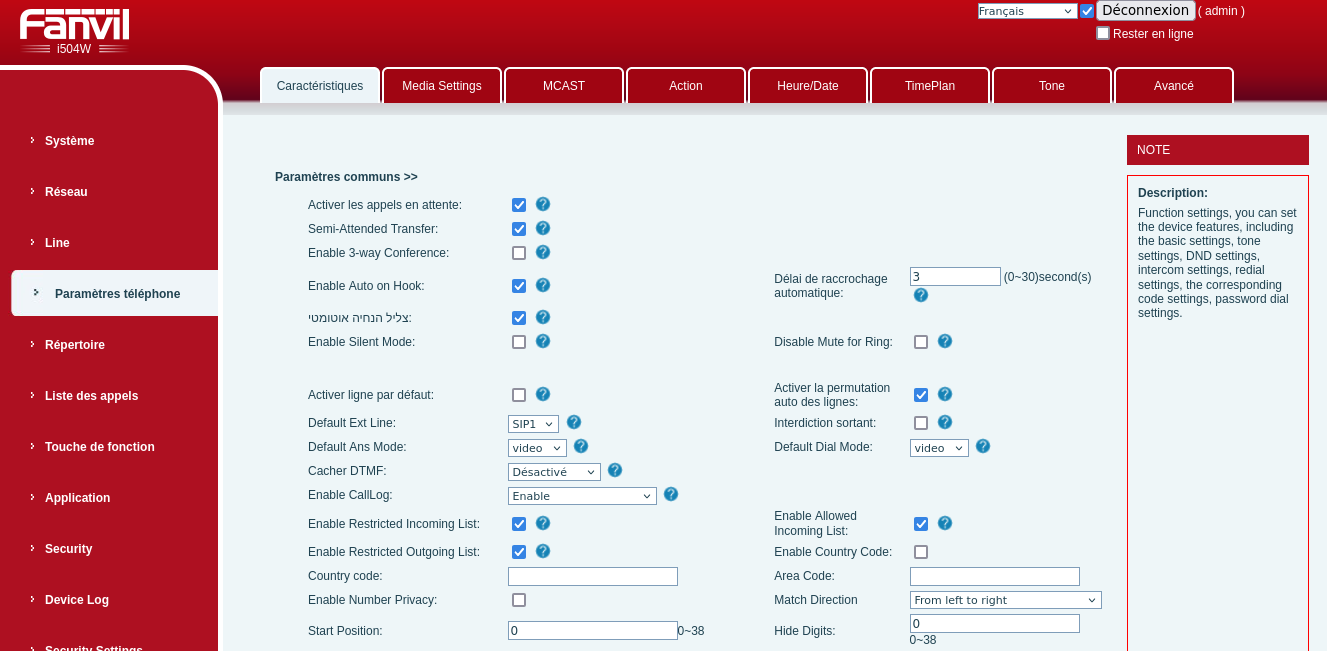
Task: Expand the Match Direction dropdown
Action: [x=1005, y=600]
